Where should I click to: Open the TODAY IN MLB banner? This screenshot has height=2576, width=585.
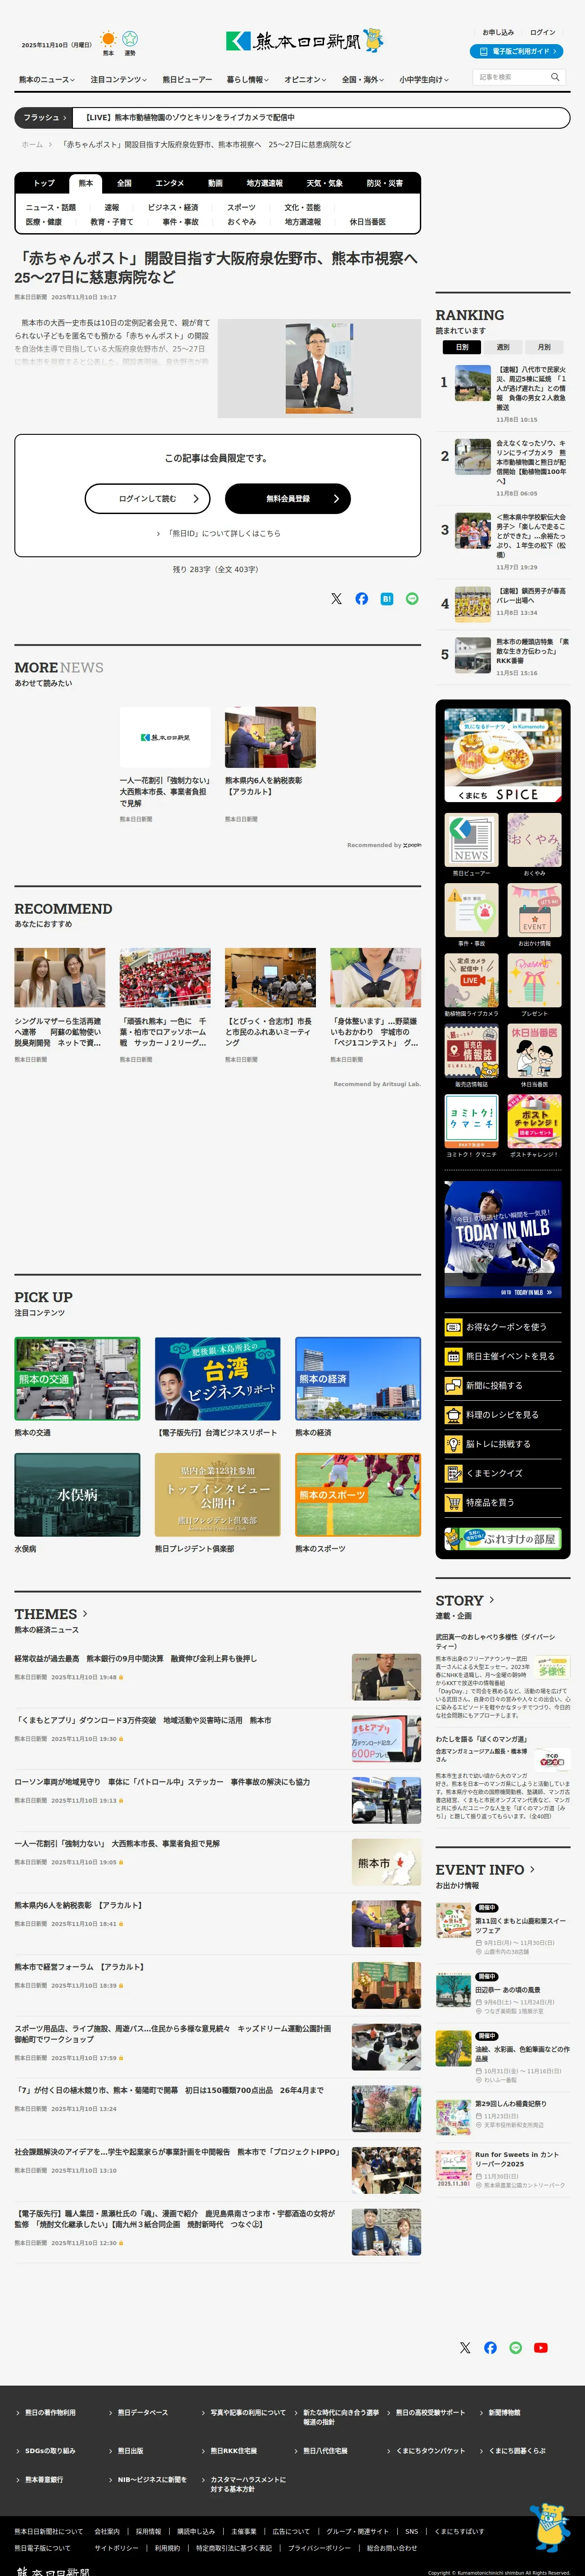tap(503, 1239)
